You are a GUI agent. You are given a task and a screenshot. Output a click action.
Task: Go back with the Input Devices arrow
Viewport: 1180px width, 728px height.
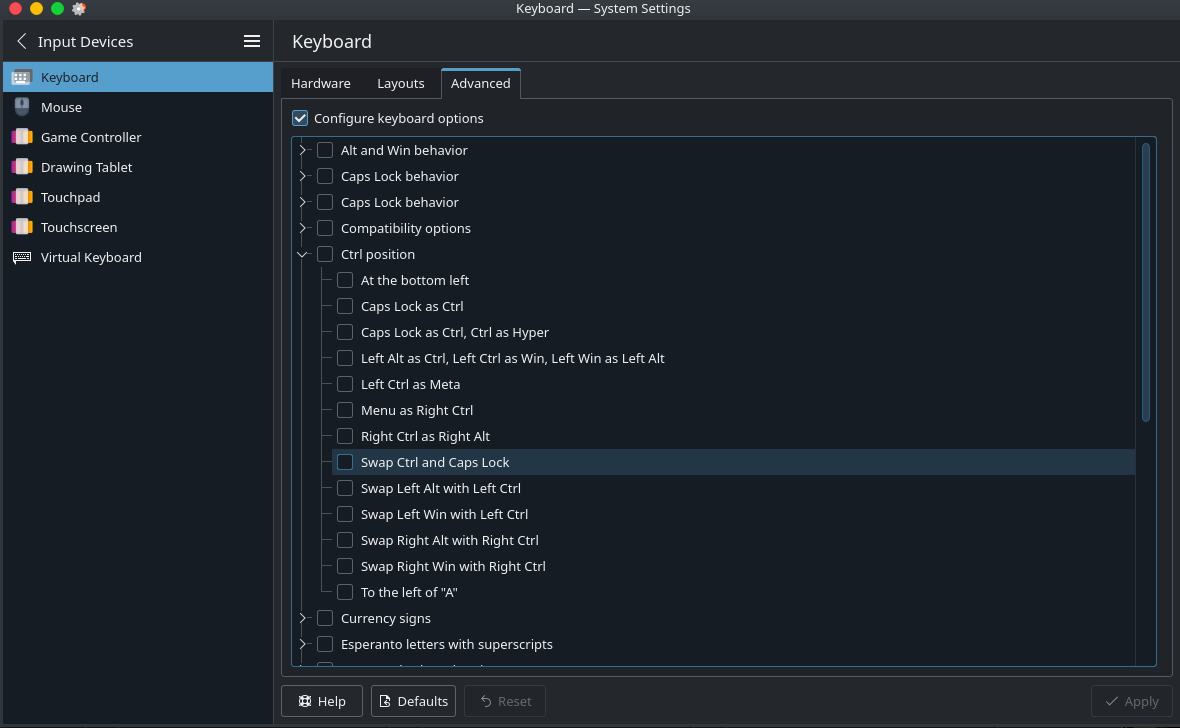[x=22, y=41]
